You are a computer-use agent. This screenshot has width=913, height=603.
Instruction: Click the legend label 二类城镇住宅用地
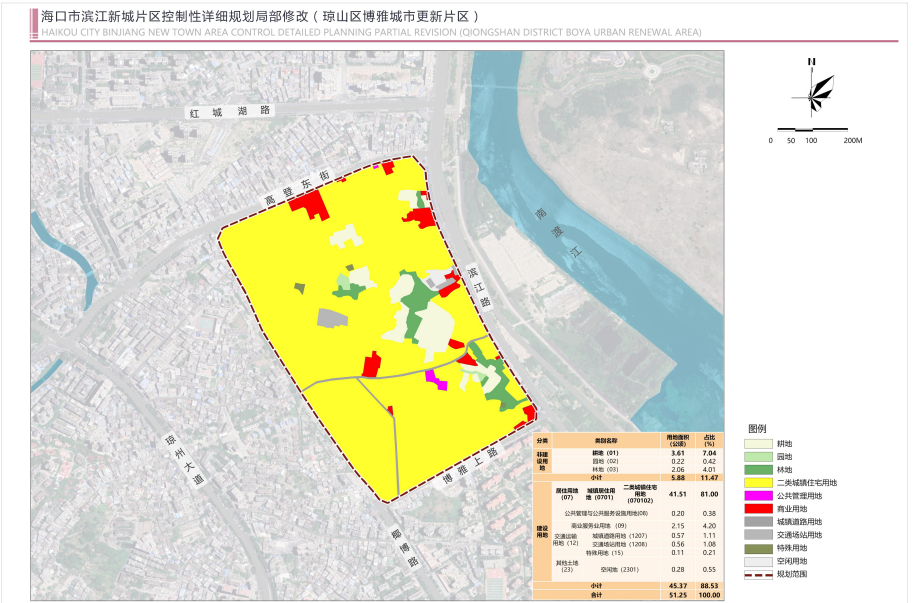(x=806, y=483)
